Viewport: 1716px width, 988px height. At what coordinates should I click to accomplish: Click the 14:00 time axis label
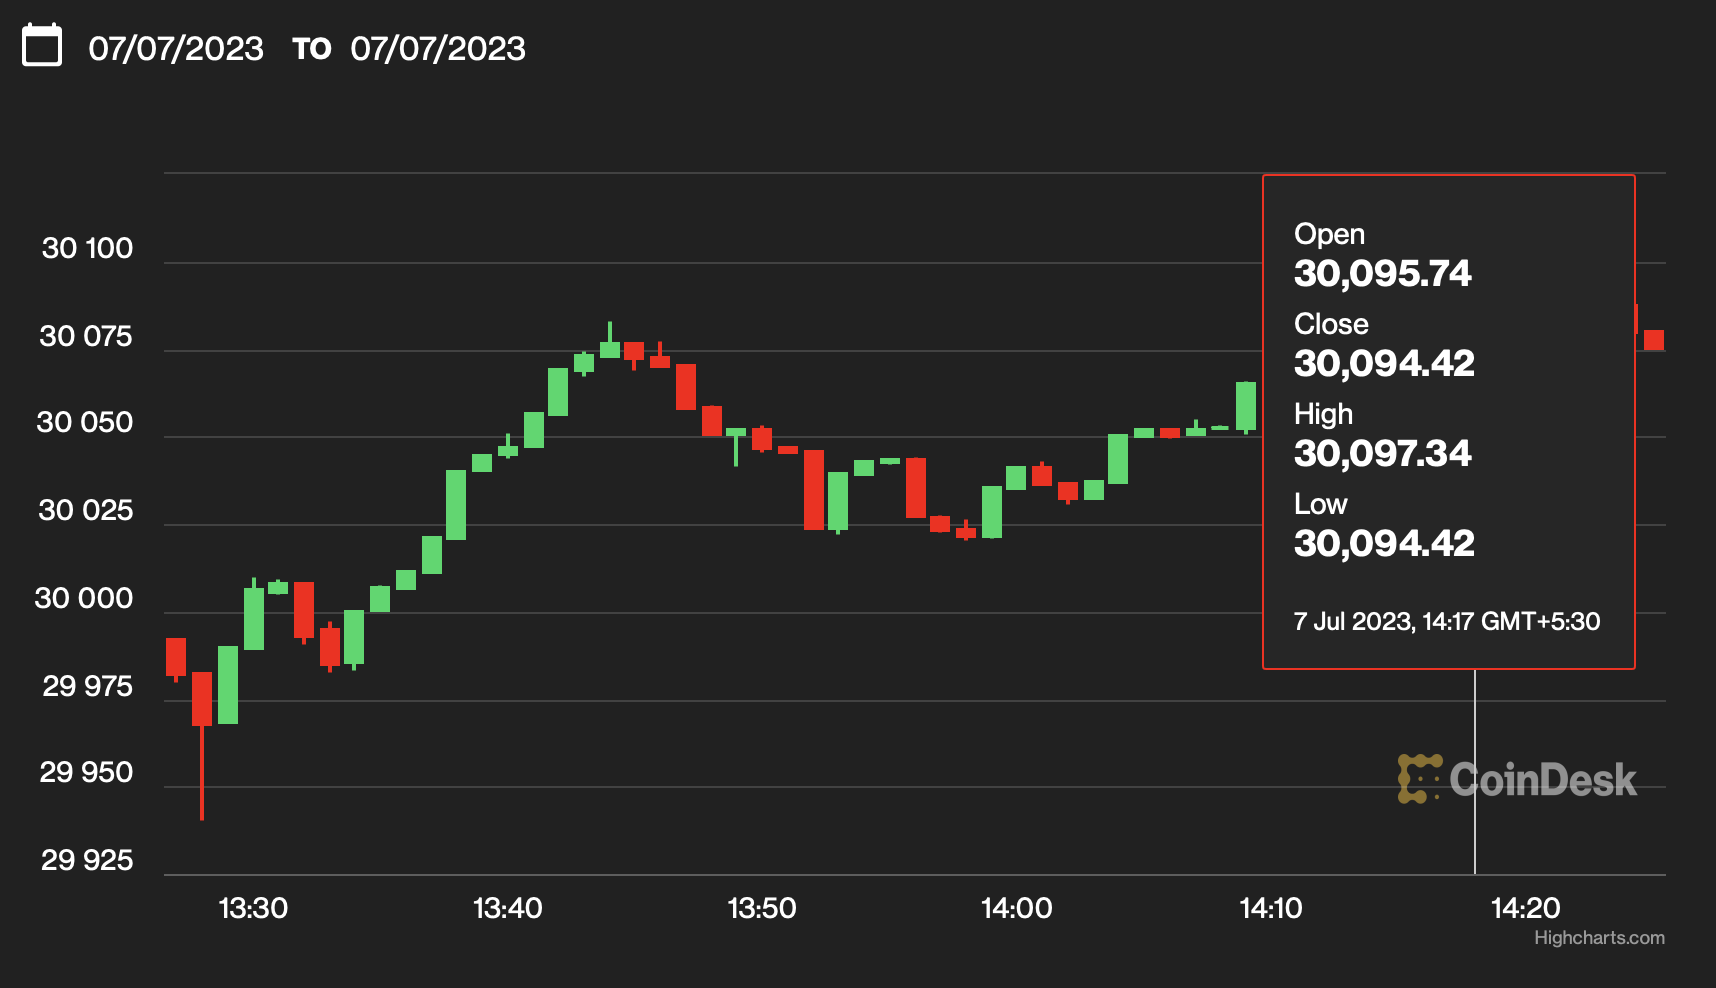pos(1016,908)
